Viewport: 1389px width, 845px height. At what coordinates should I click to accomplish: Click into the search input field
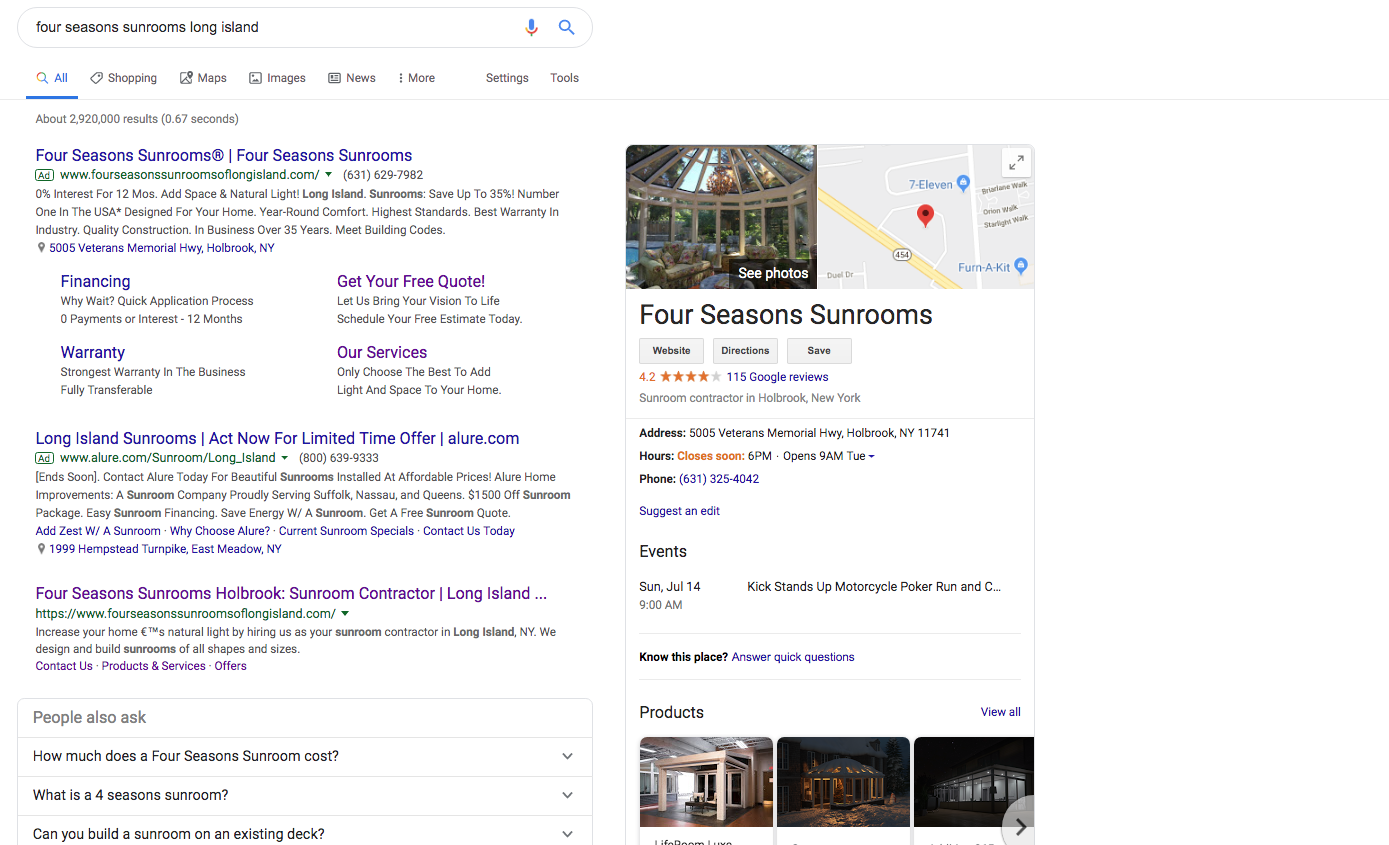tap(270, 28)
